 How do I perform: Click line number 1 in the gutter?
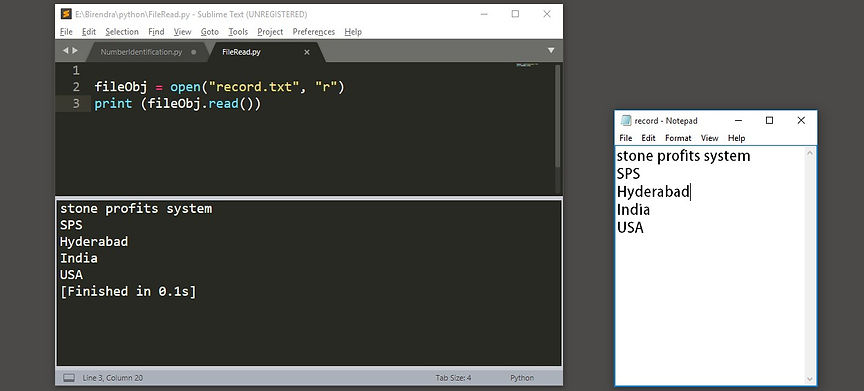point(75,70)
